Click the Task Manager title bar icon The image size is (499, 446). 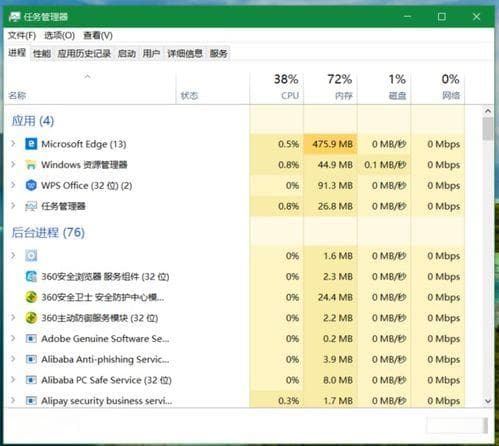coord(14,17)
